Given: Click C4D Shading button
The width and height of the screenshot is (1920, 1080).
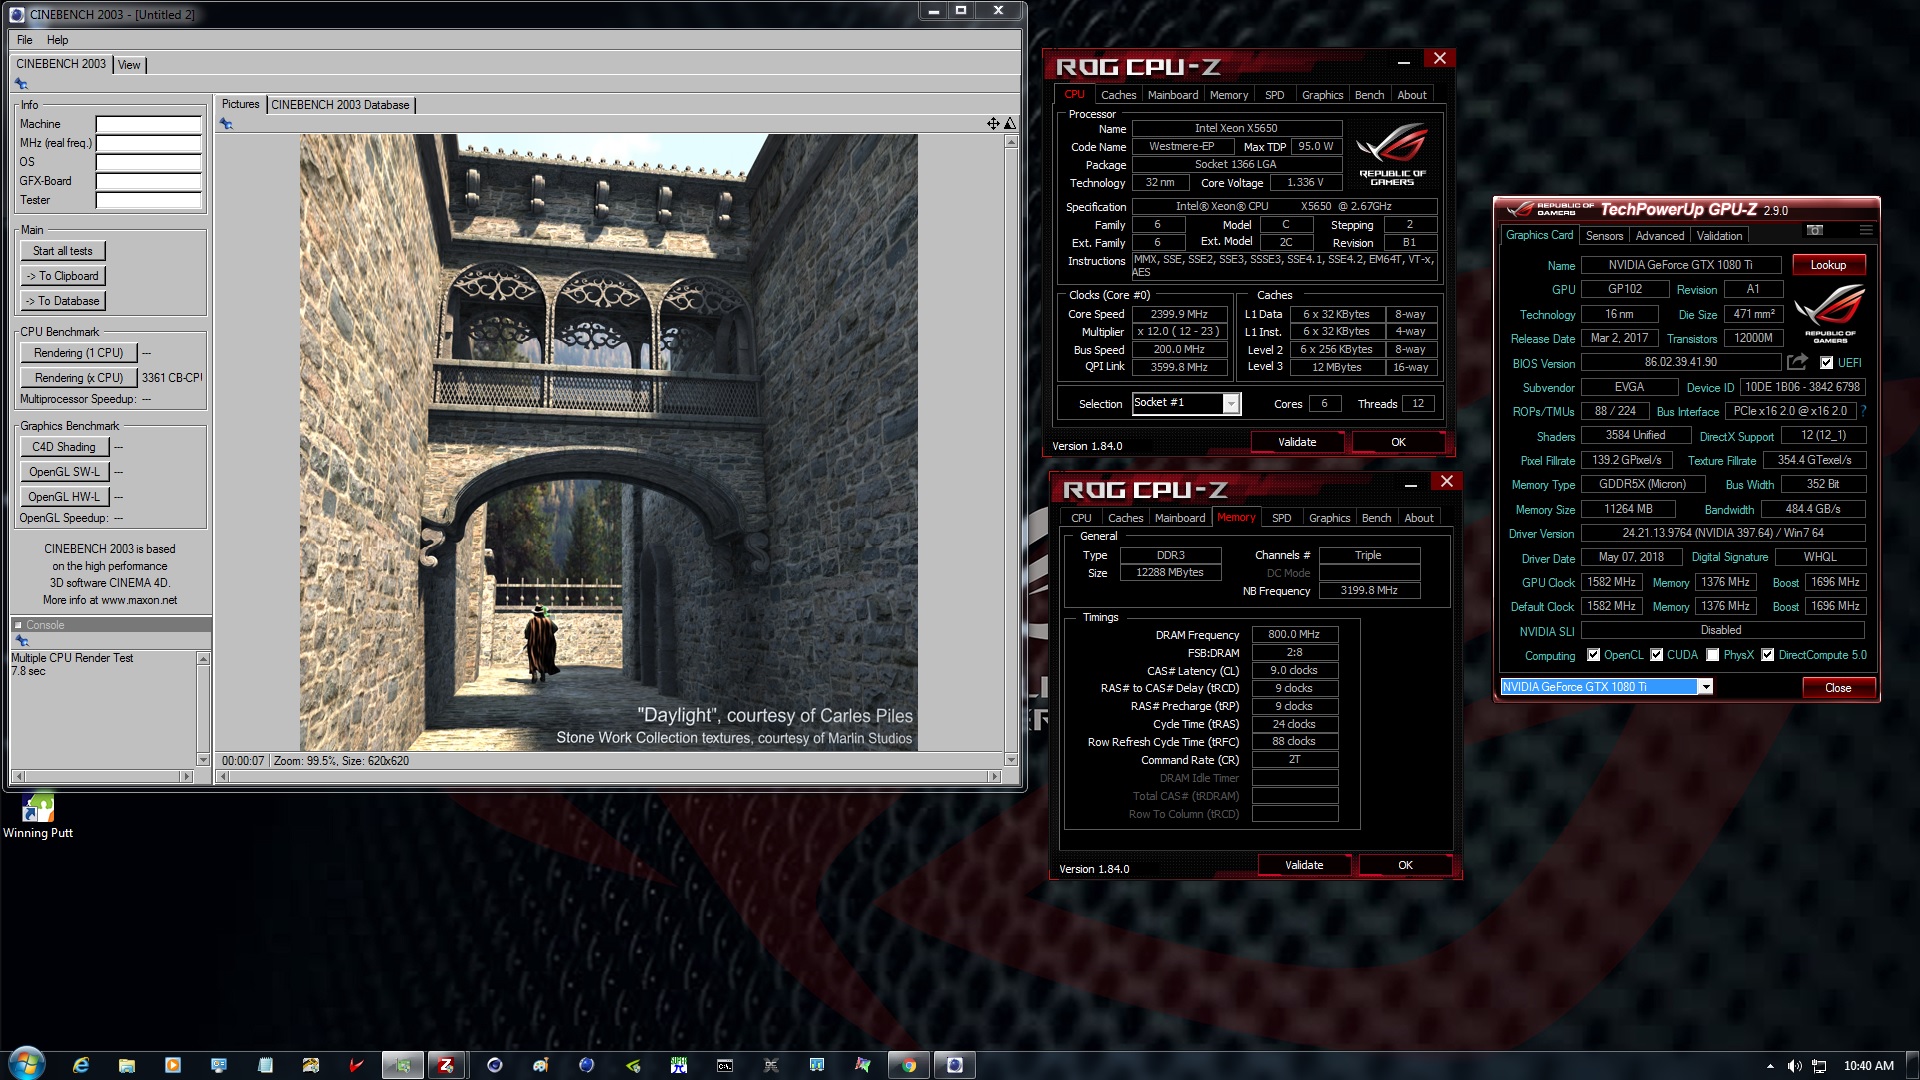Looking at the screenshot, I should point(64,447).
